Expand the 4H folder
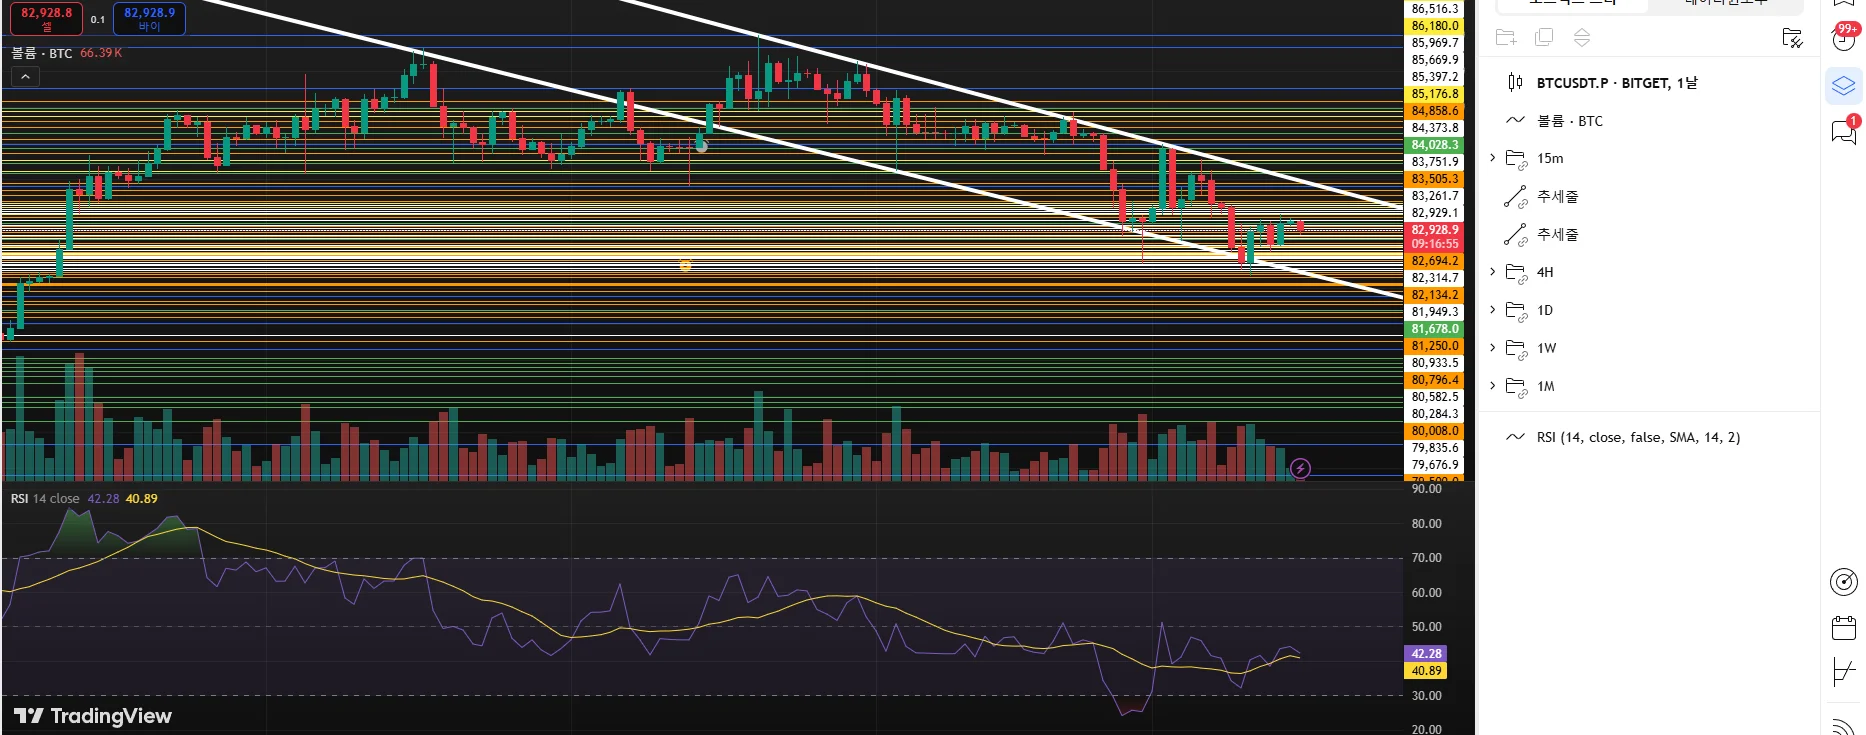This screenshot has width=1866, height=735. [x=1493, y=272]
